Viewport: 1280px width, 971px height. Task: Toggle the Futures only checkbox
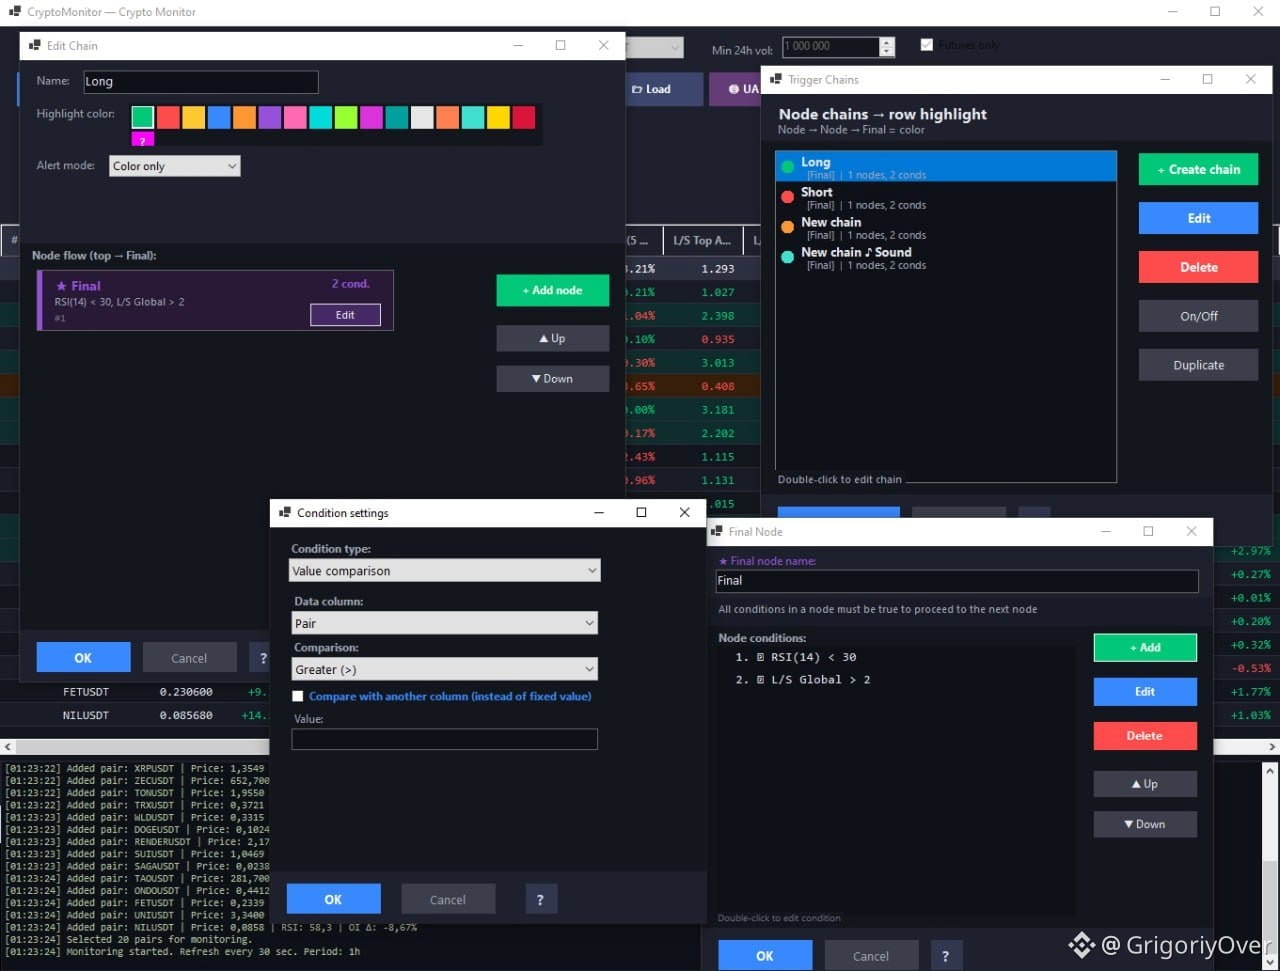tap(927, 45)
